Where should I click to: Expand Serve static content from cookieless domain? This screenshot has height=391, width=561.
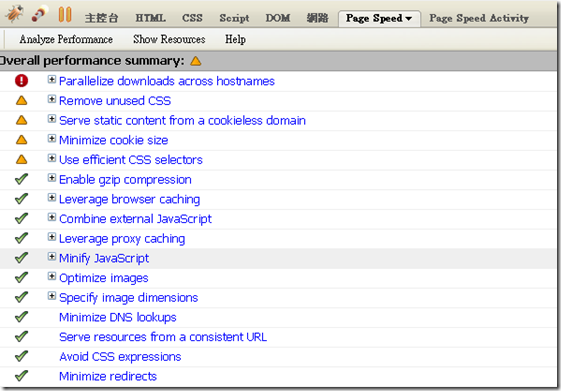(x=52, y=119)
